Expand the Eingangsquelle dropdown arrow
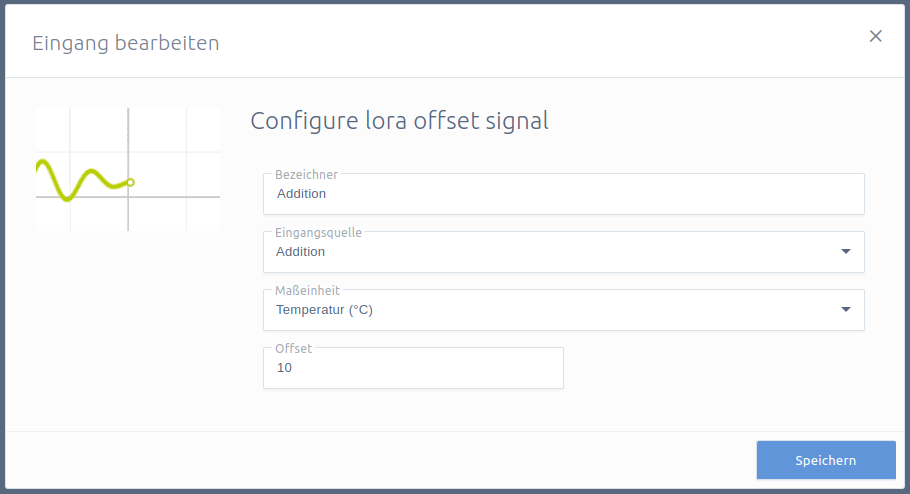The height and width of the screenshot is (494, 910). coord(846,251)
